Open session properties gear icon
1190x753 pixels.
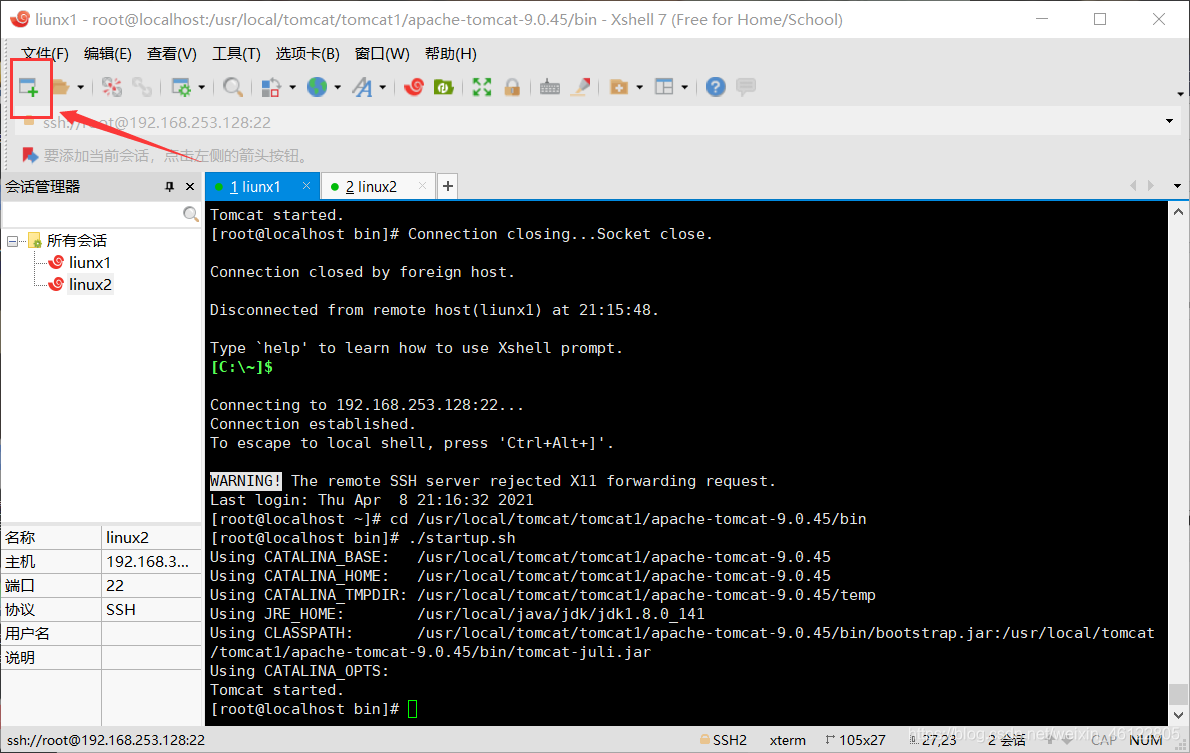click(181, 87)
